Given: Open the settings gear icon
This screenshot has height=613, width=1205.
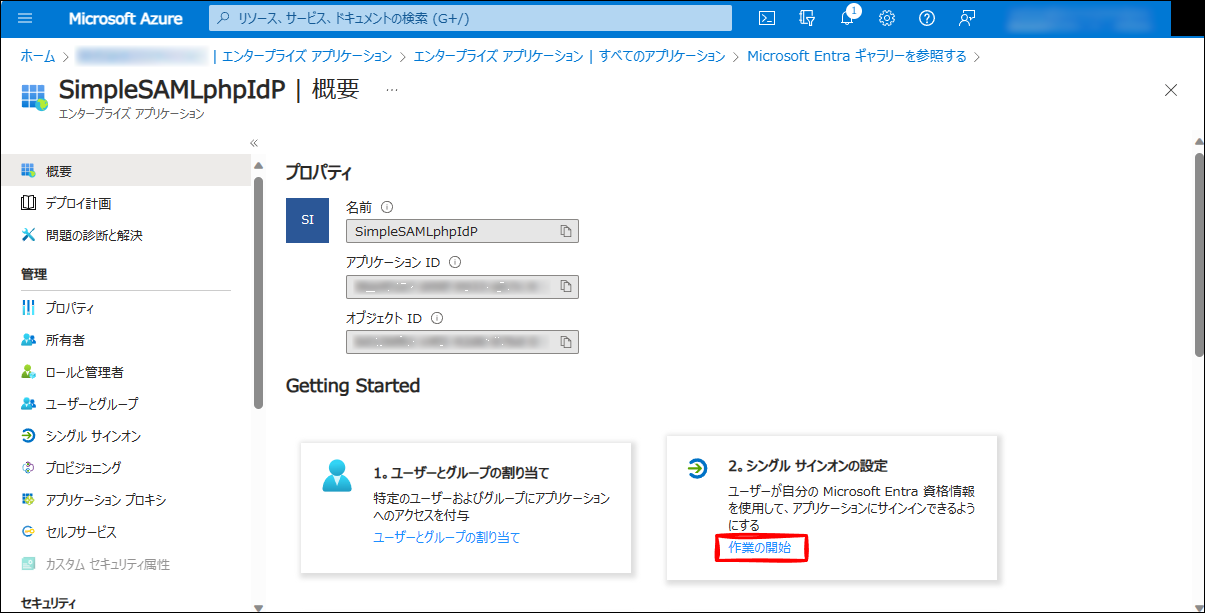Looking at the screenshot, I should pos(886,18).
